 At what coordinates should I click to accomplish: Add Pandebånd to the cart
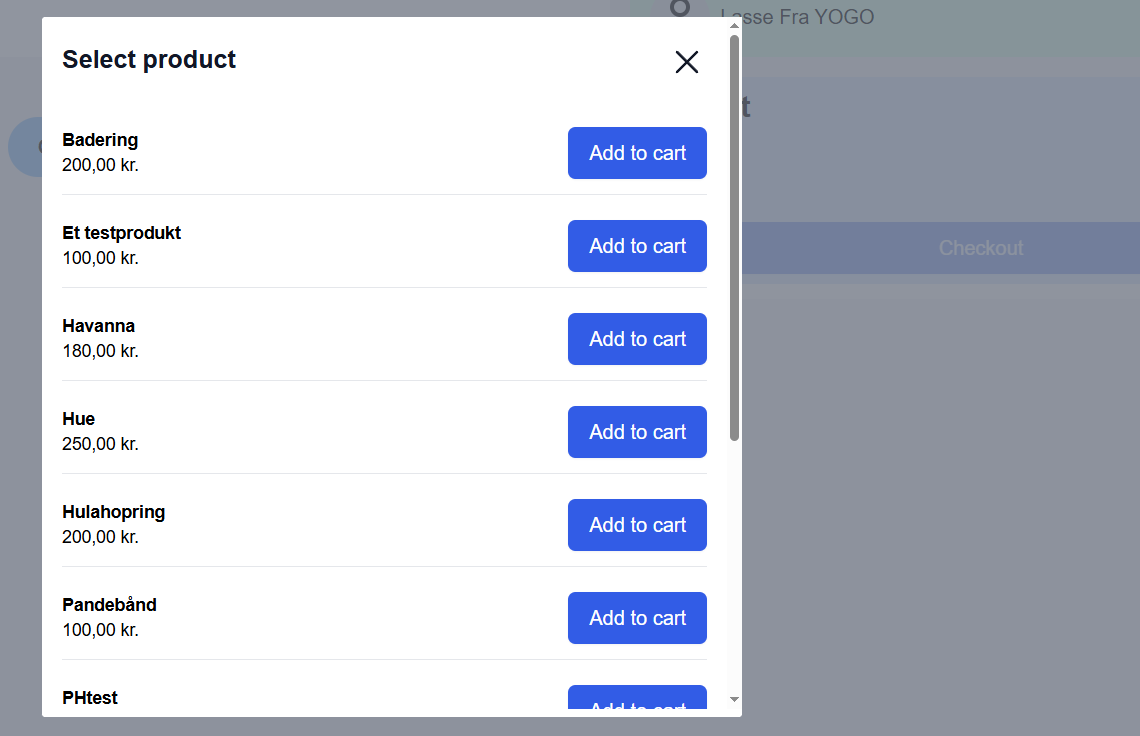pyautogui.click(x=637, y=618)
